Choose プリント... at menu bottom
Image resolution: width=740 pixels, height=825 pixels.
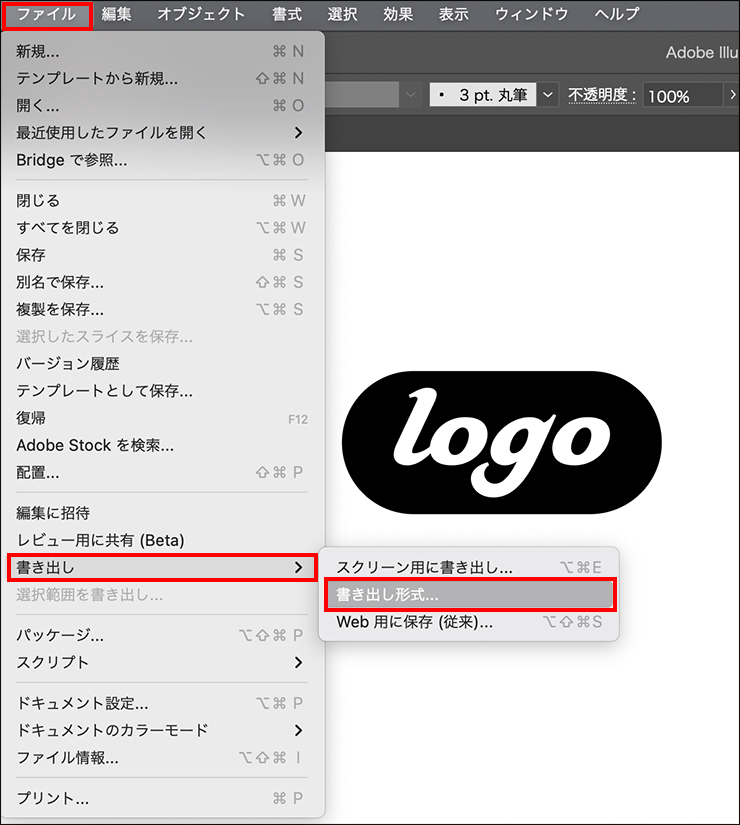point(53,798)
